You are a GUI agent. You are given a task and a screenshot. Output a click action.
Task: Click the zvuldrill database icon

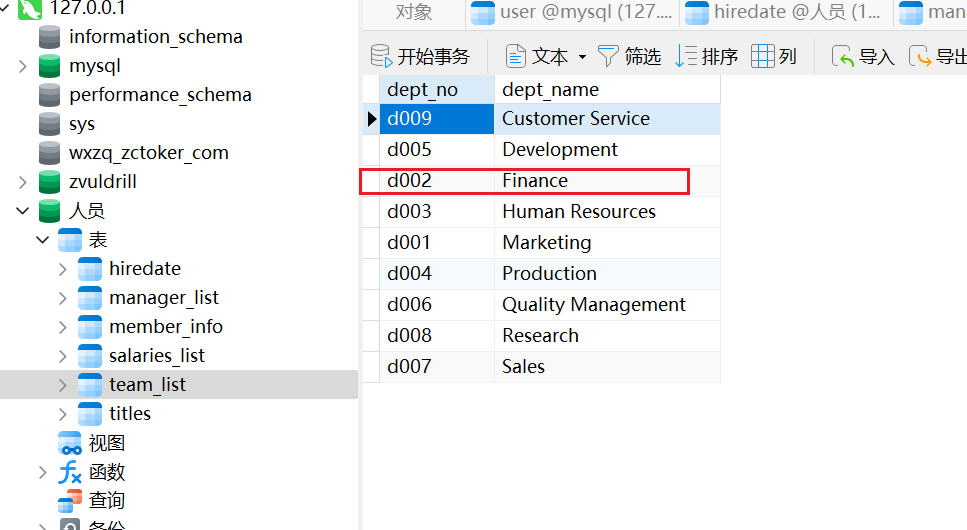pyautogui.click(x=49, y=182)
